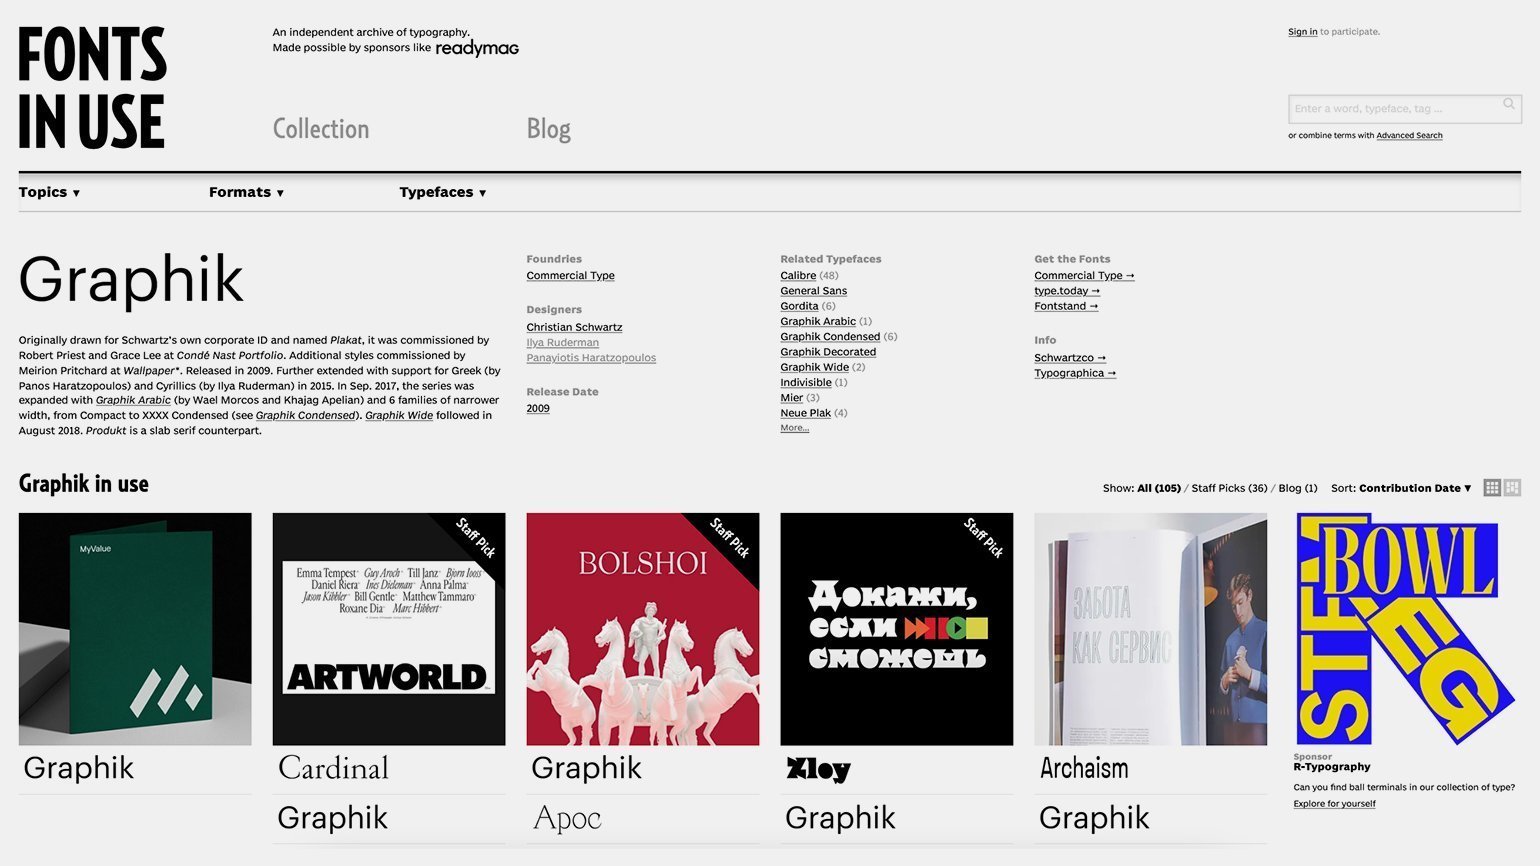The width and height of the screenshot is (1540, 866).
Task: Open the Collection section
Action: coord(321,129)
